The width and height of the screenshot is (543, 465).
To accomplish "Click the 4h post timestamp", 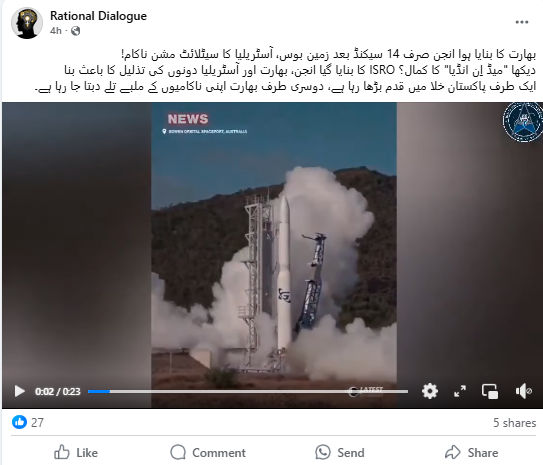I will pos(56,31).
